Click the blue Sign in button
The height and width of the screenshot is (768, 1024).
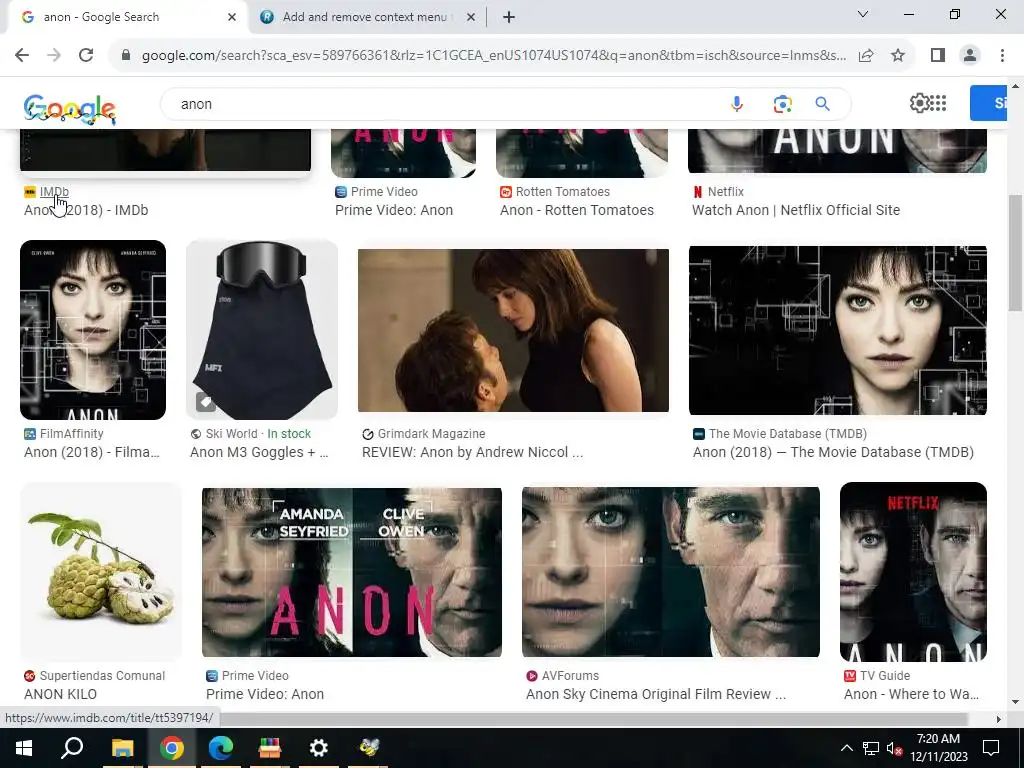[x=988, y=103]
